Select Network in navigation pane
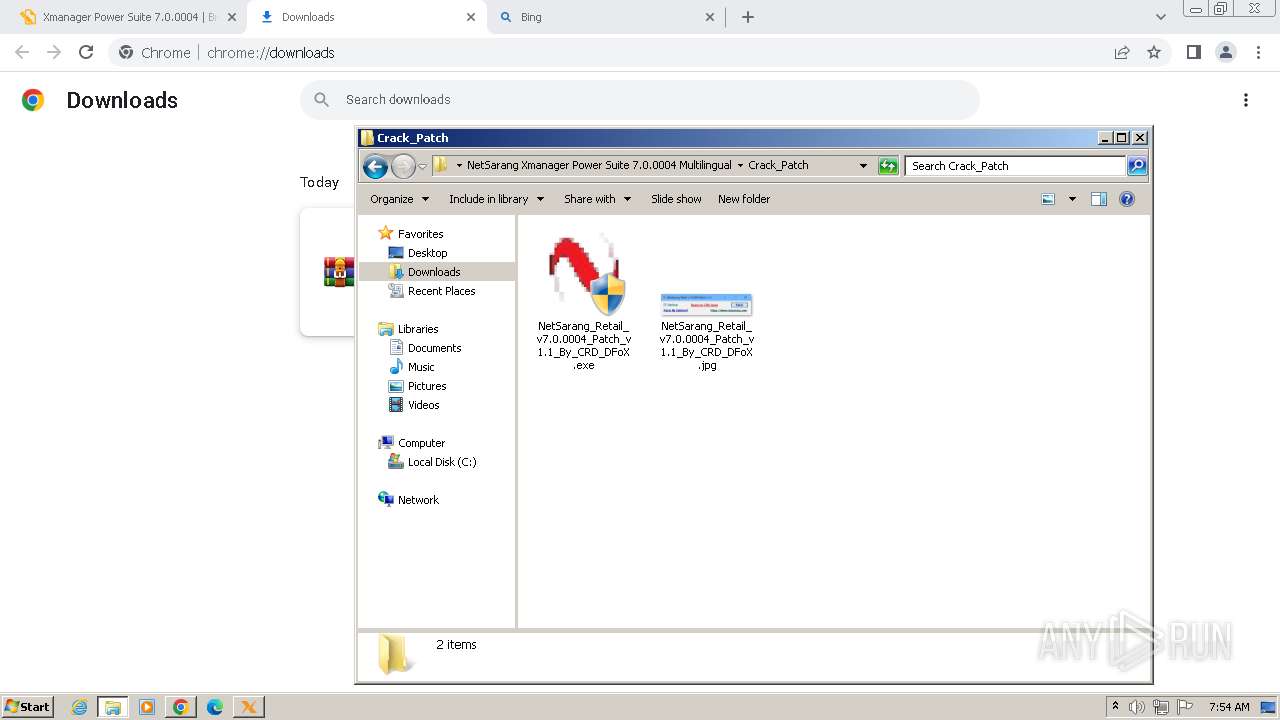The width and height of the screenshot is (1280, 720). click(x=418, y=500)
